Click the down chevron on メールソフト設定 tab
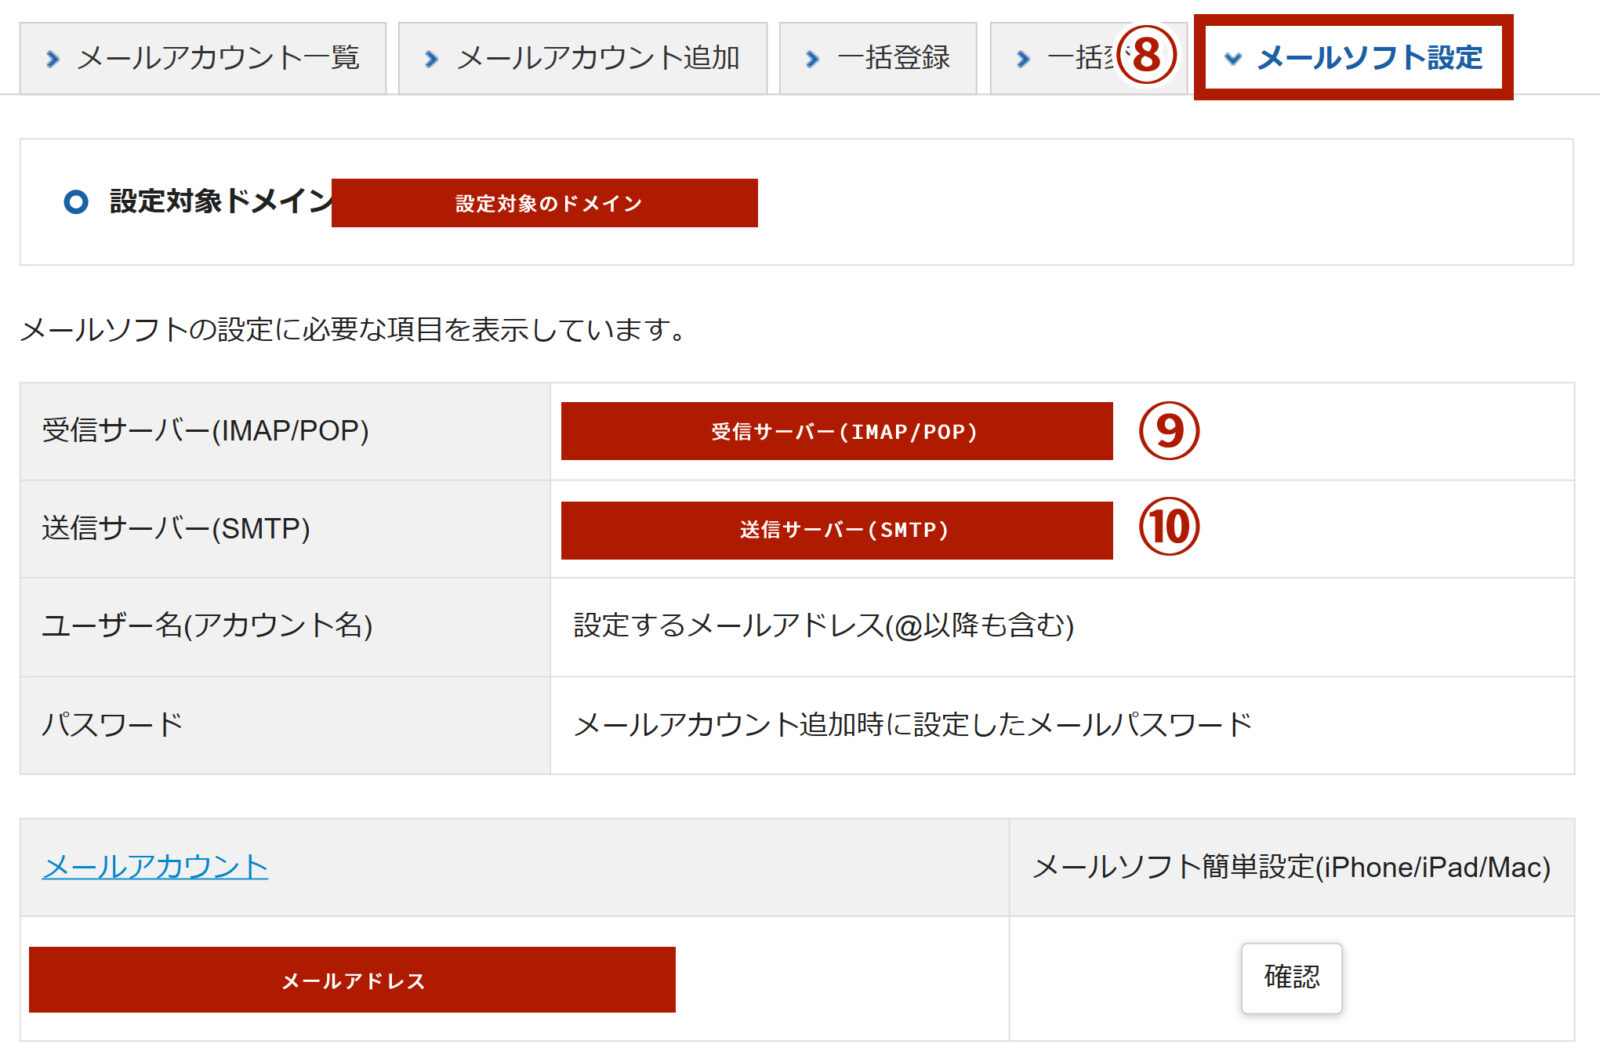This screenshot has height=1062, width=1600. point(1234,59)
